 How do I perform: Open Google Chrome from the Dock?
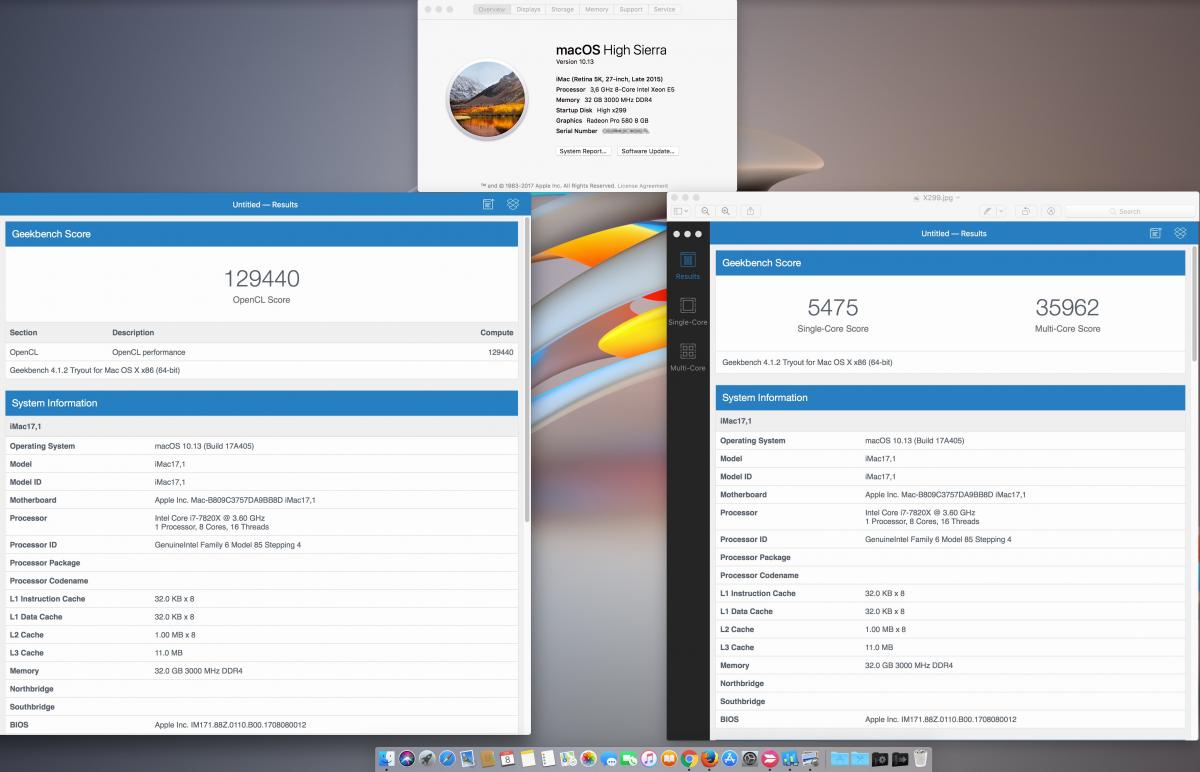tap(689, 759)
